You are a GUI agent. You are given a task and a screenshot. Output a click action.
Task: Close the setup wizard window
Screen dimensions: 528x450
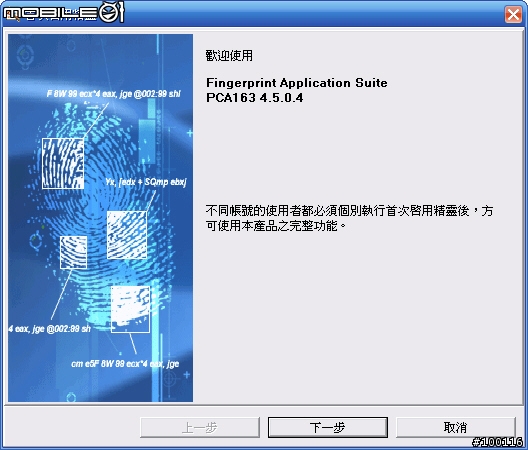click(x=513, y=14)
